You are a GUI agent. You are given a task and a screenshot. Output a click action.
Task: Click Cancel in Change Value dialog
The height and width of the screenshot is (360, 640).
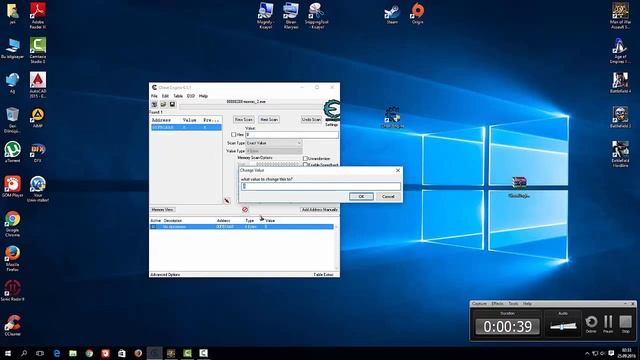tap(388, 196)
